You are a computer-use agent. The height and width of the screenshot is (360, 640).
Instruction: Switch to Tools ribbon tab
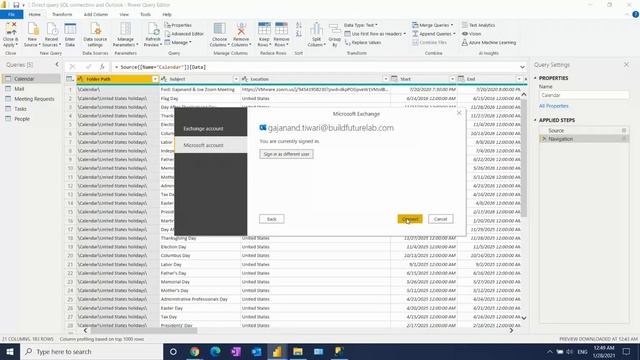click(145, 14)
